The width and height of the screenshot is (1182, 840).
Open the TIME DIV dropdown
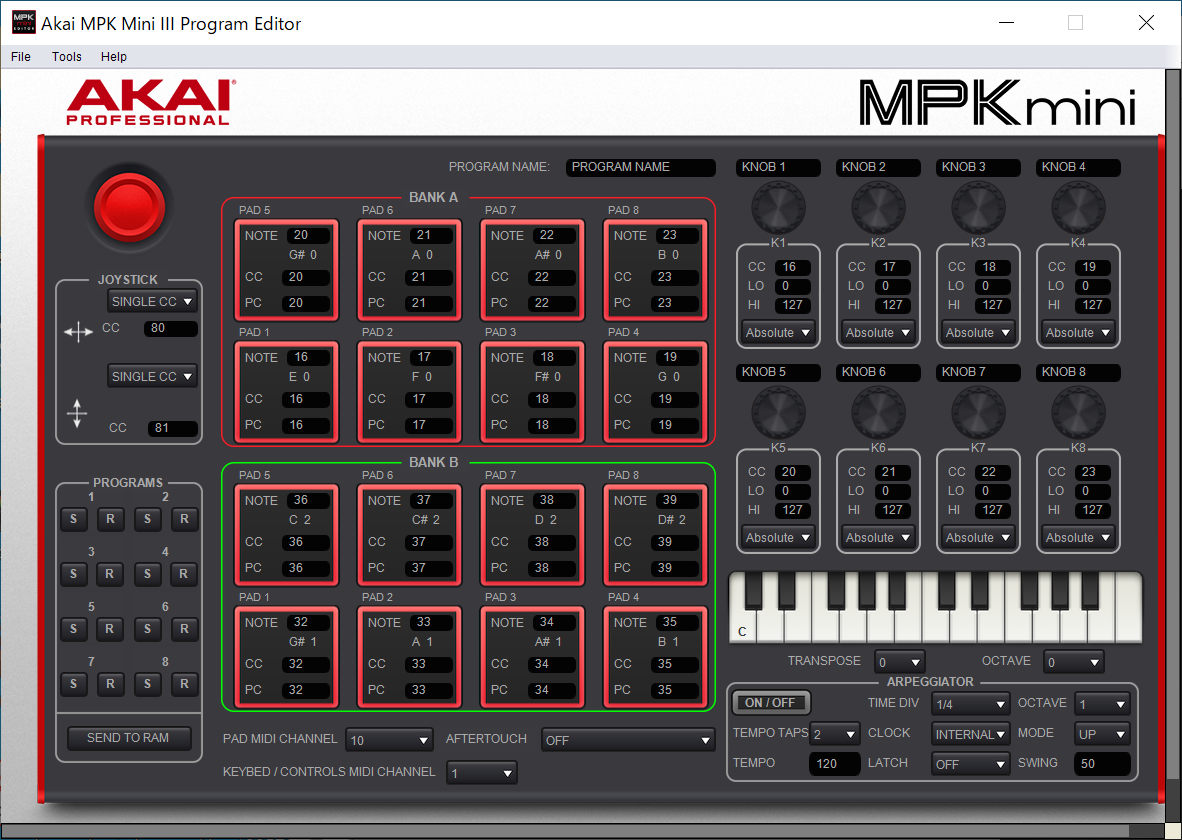(x=970, y=703)
